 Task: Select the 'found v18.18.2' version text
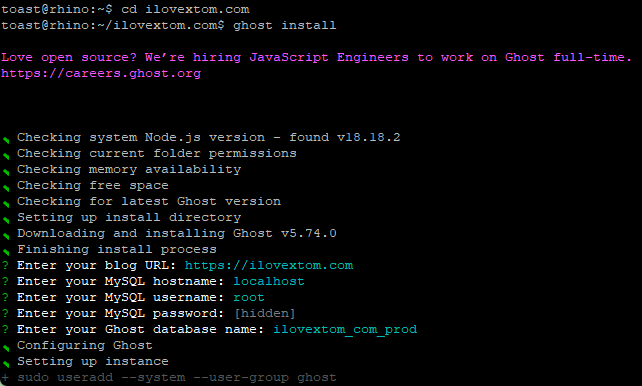pos(345,137)
